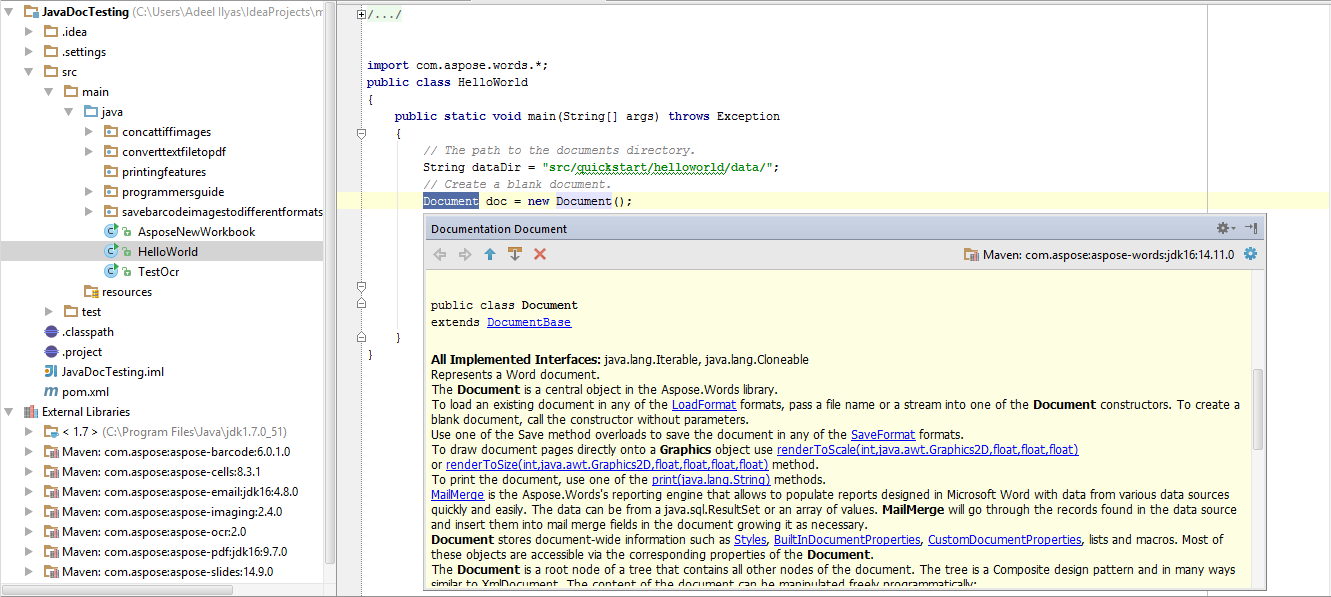This screenshot has height=597, width=1331.
Task: Collapse the main folder
Action: 49,92
